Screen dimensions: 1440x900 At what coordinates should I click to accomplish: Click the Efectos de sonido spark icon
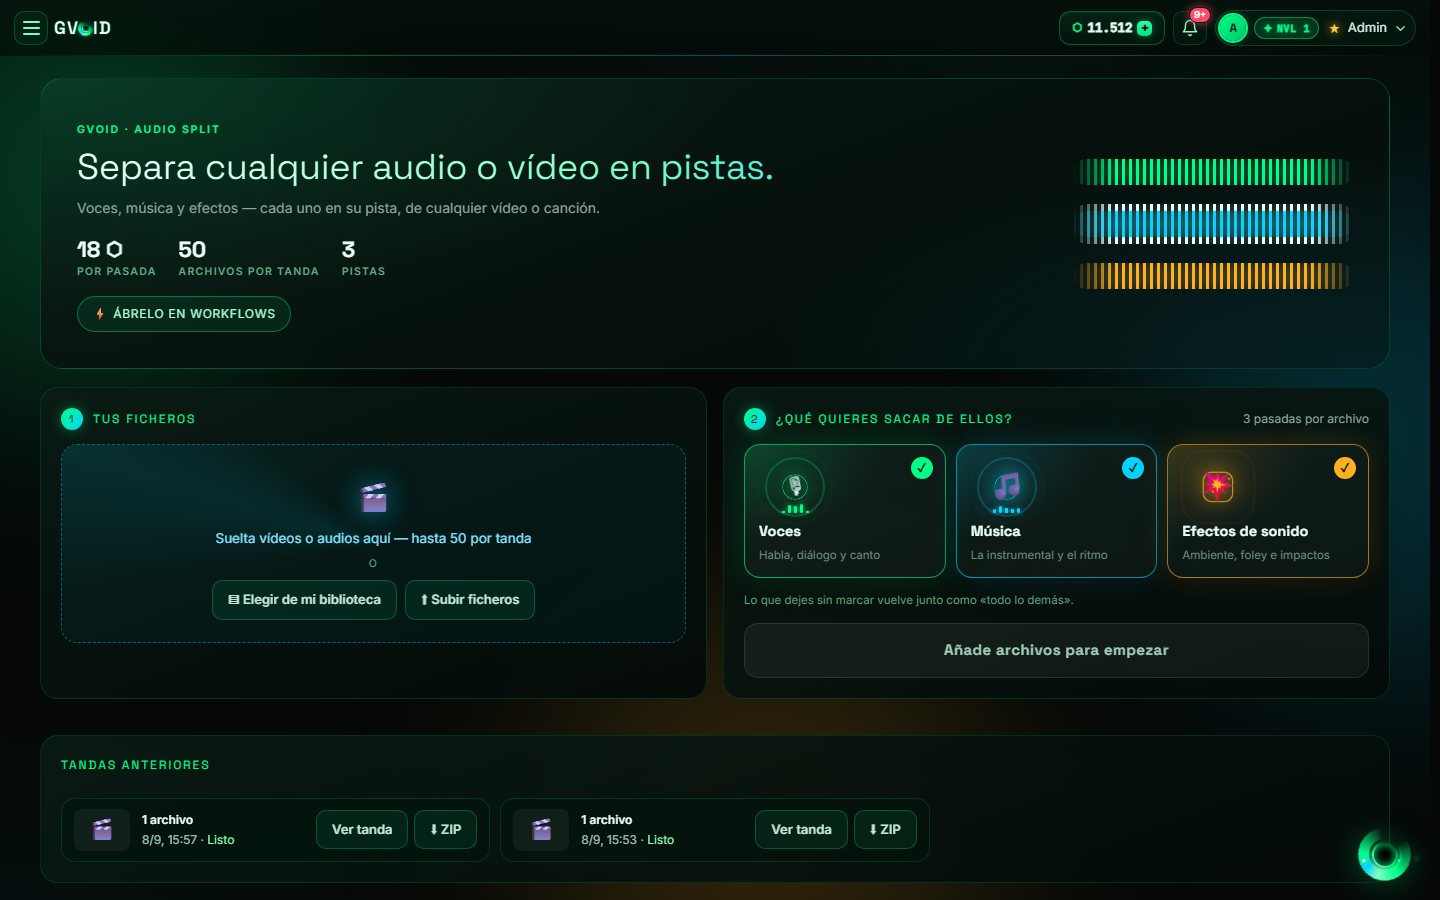[x=1217, y=487]
